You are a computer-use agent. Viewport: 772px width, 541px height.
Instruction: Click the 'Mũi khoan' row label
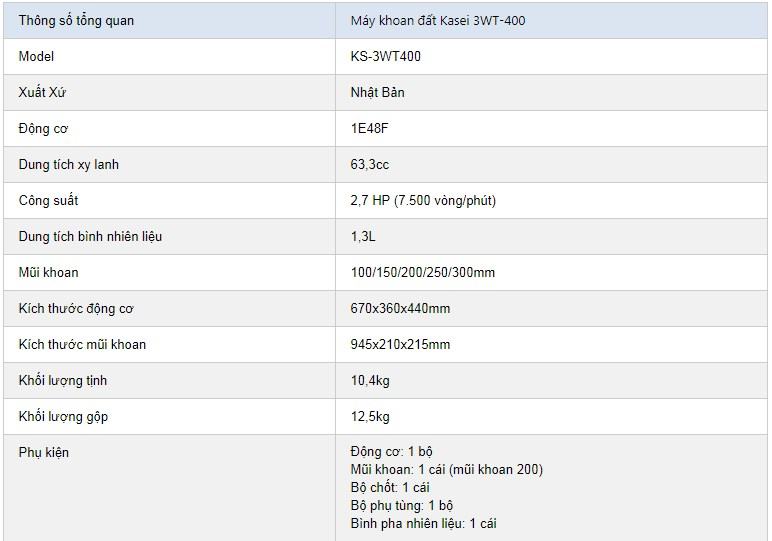(48, 272)
